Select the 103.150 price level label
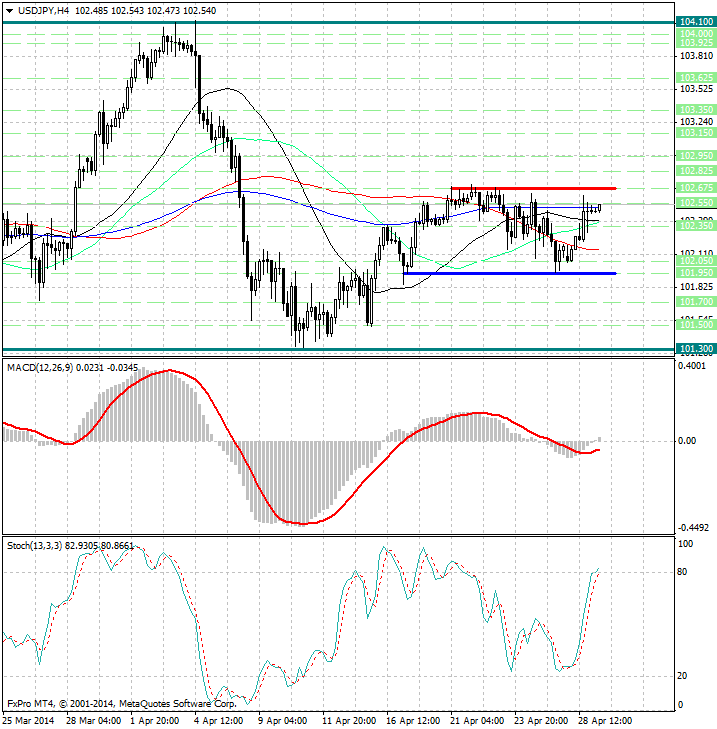The height and width of the screenshot is (729, 717). [x=696, y=133]
